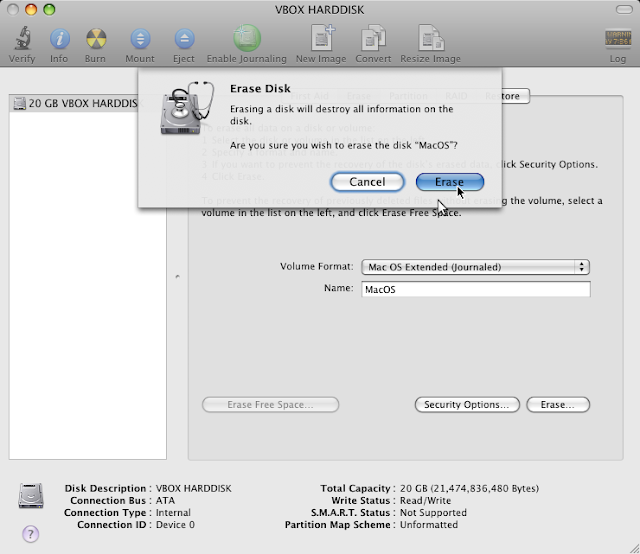The height and width of the screenshot is (554, 640).
Task: Open Security Options button
Action: point(467,405)
